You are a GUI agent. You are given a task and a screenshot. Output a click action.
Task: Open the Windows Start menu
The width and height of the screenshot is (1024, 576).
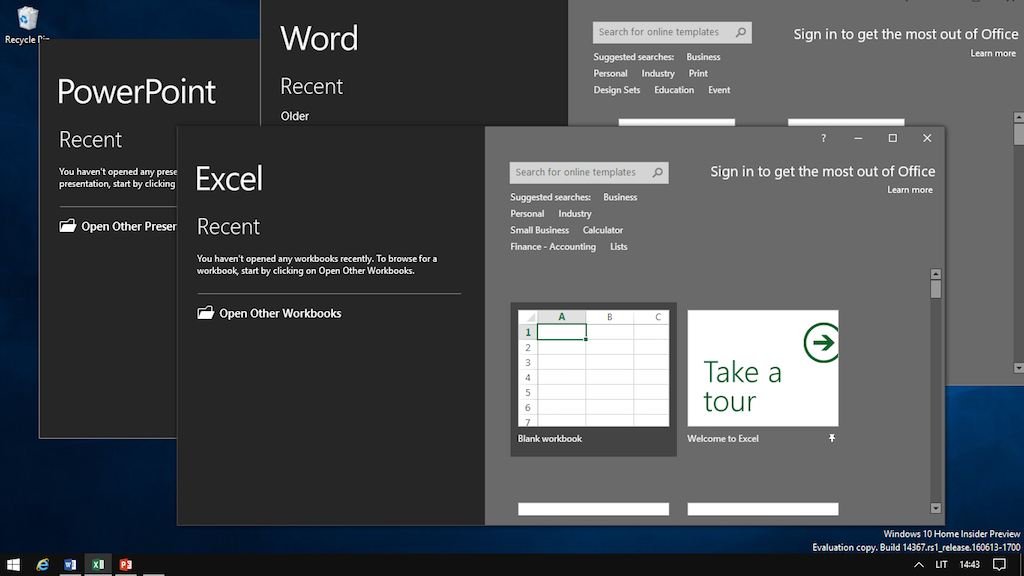pos(14,565)
